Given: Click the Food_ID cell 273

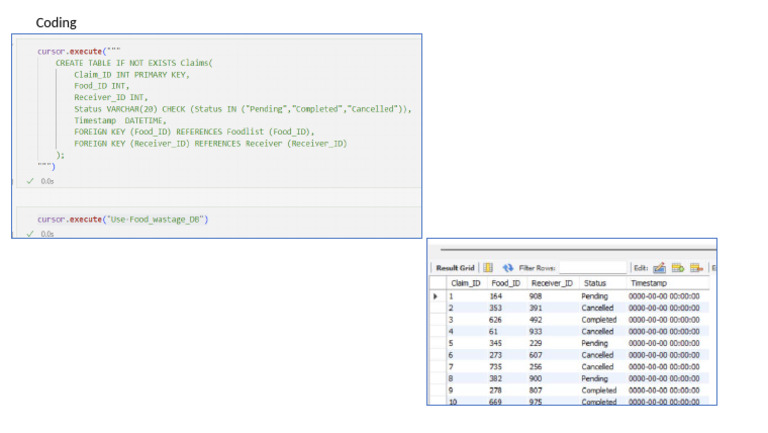Looking at the screenshot, I should pyautogui.click(x=496, y=355).
